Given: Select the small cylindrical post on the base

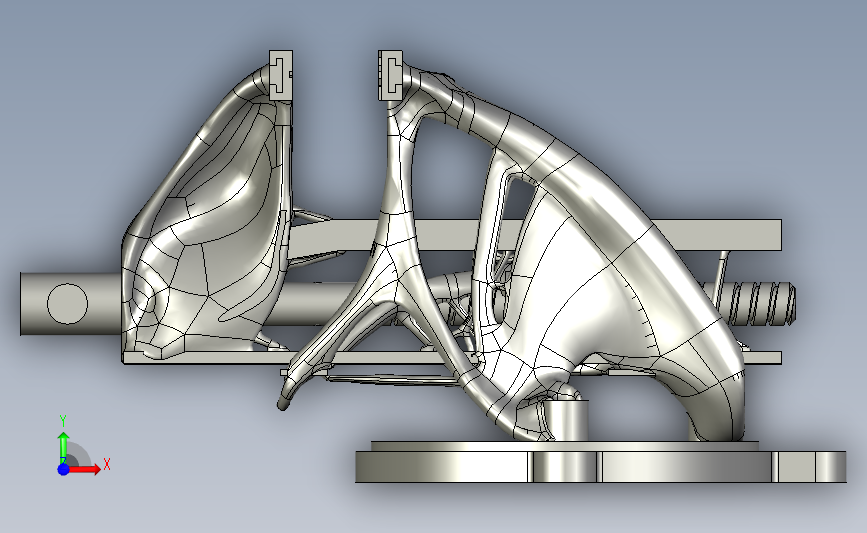Looking at the screenshot, I should 566,420.
